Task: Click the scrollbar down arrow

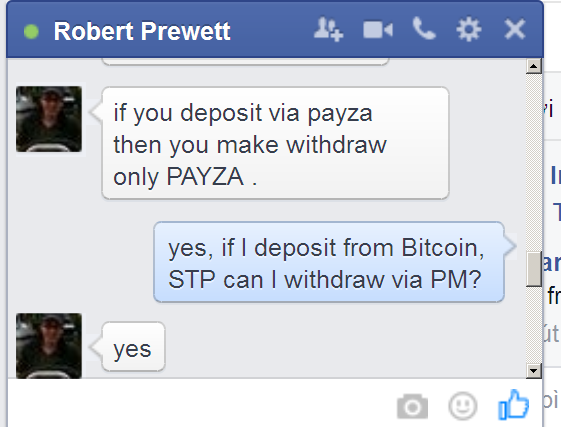Action: point(533,371)
